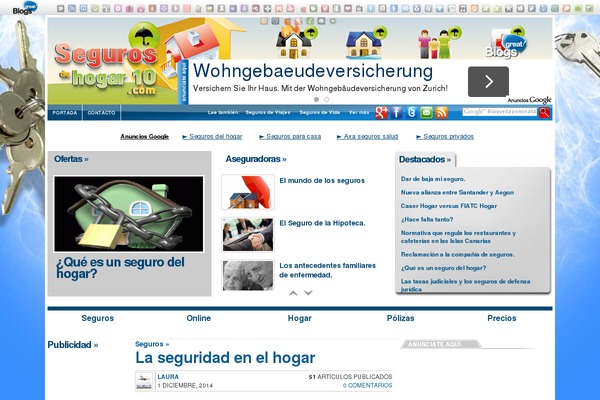Select the Precios category tab
Image resolution: width=600 pixels, height=400 pixels.
pos(502,318)
